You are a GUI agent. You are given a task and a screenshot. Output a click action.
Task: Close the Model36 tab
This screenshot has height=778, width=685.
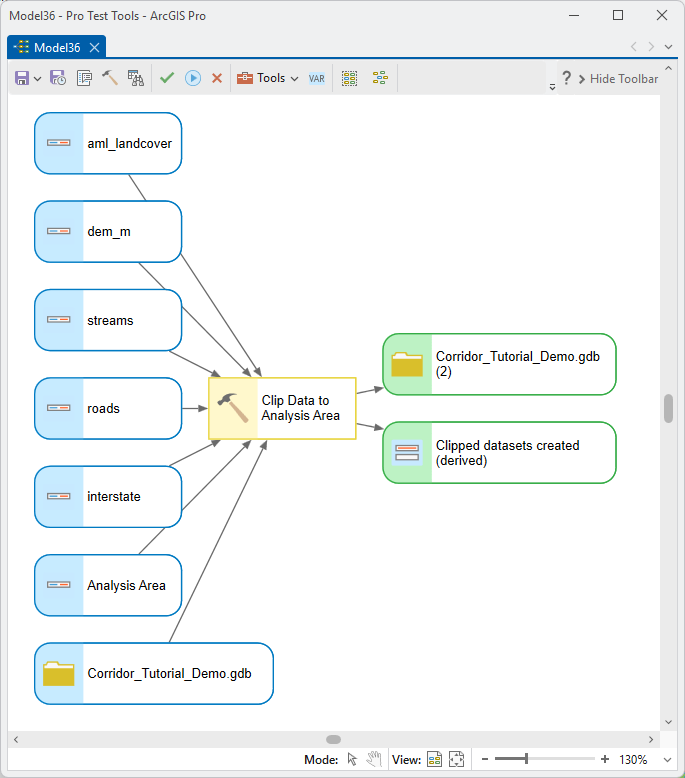pyautogui.click(x=94, y=48)
